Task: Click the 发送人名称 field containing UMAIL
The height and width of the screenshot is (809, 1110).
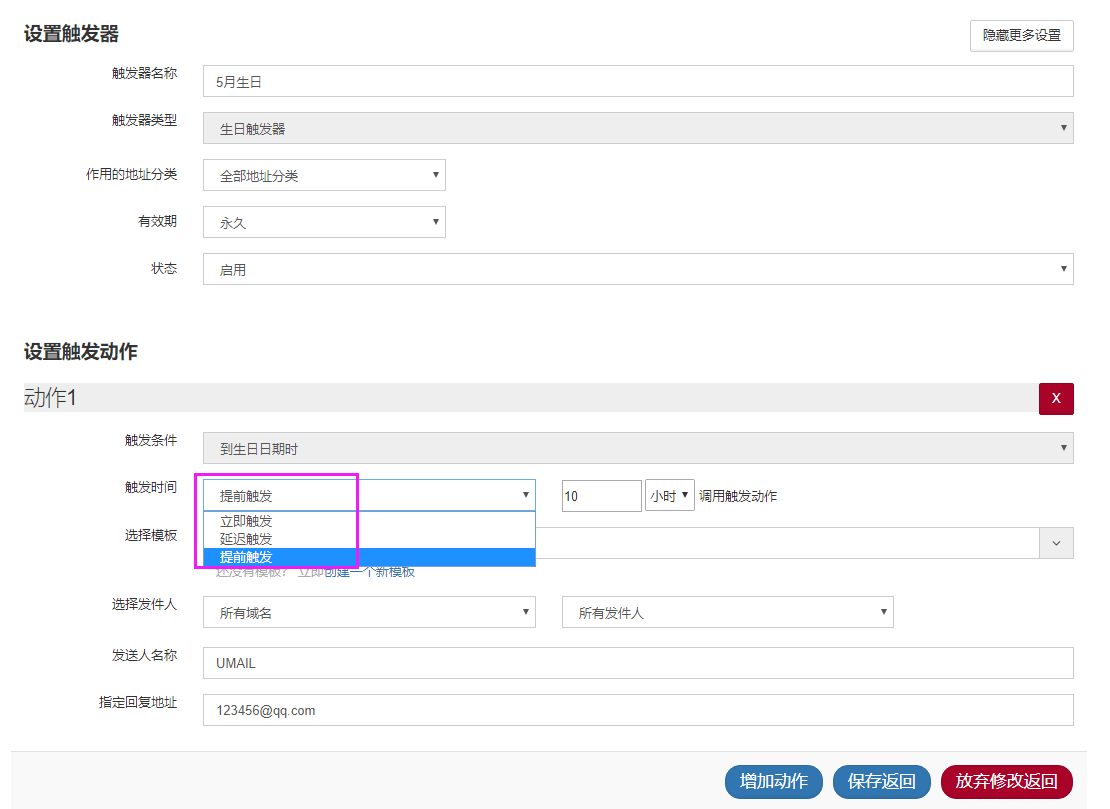Action: (637, 662)
